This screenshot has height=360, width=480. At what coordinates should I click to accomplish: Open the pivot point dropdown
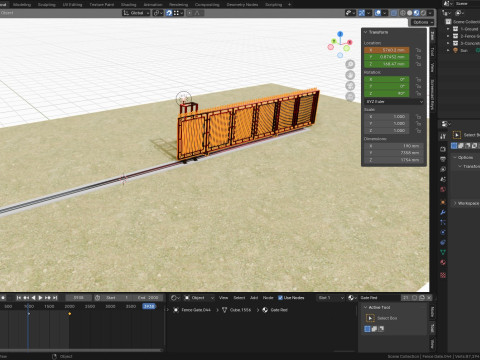[158, 13]
